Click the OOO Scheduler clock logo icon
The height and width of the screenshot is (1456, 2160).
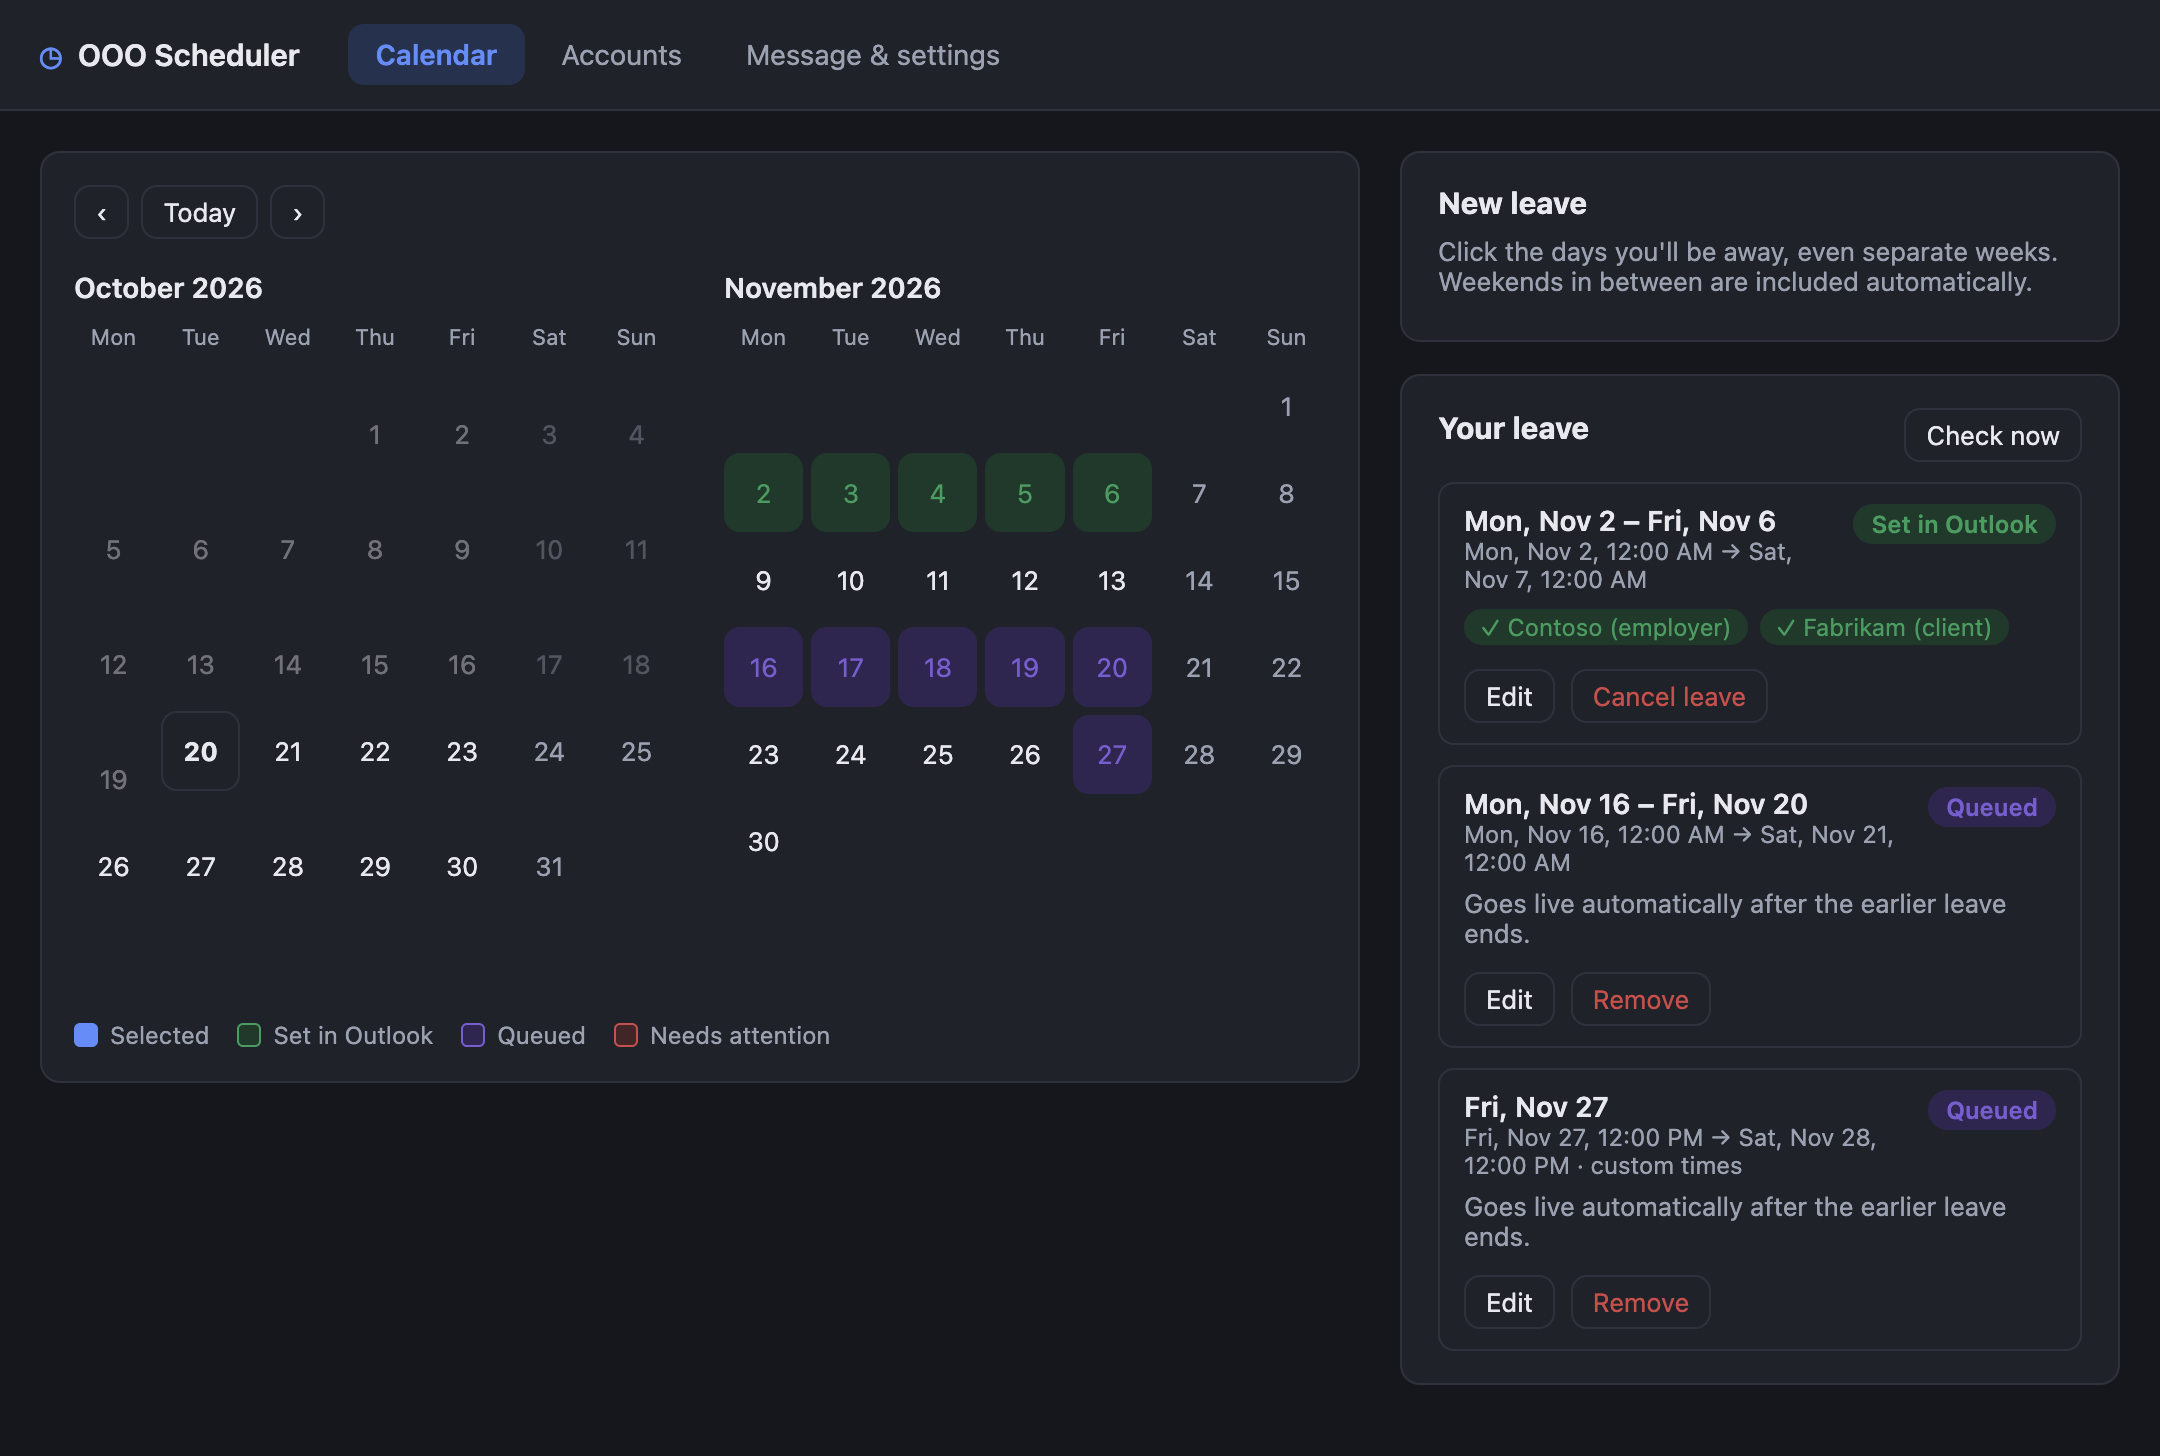click(51, 58)
